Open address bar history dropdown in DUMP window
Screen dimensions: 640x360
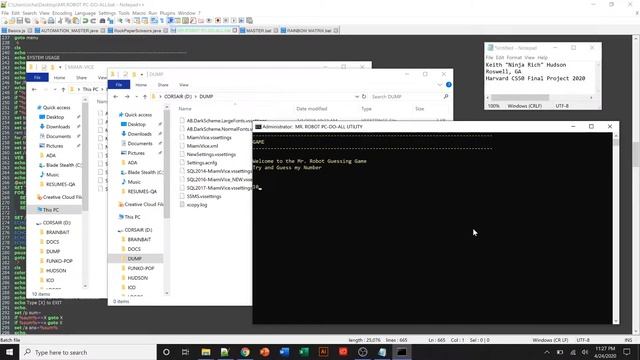[357, 97]
